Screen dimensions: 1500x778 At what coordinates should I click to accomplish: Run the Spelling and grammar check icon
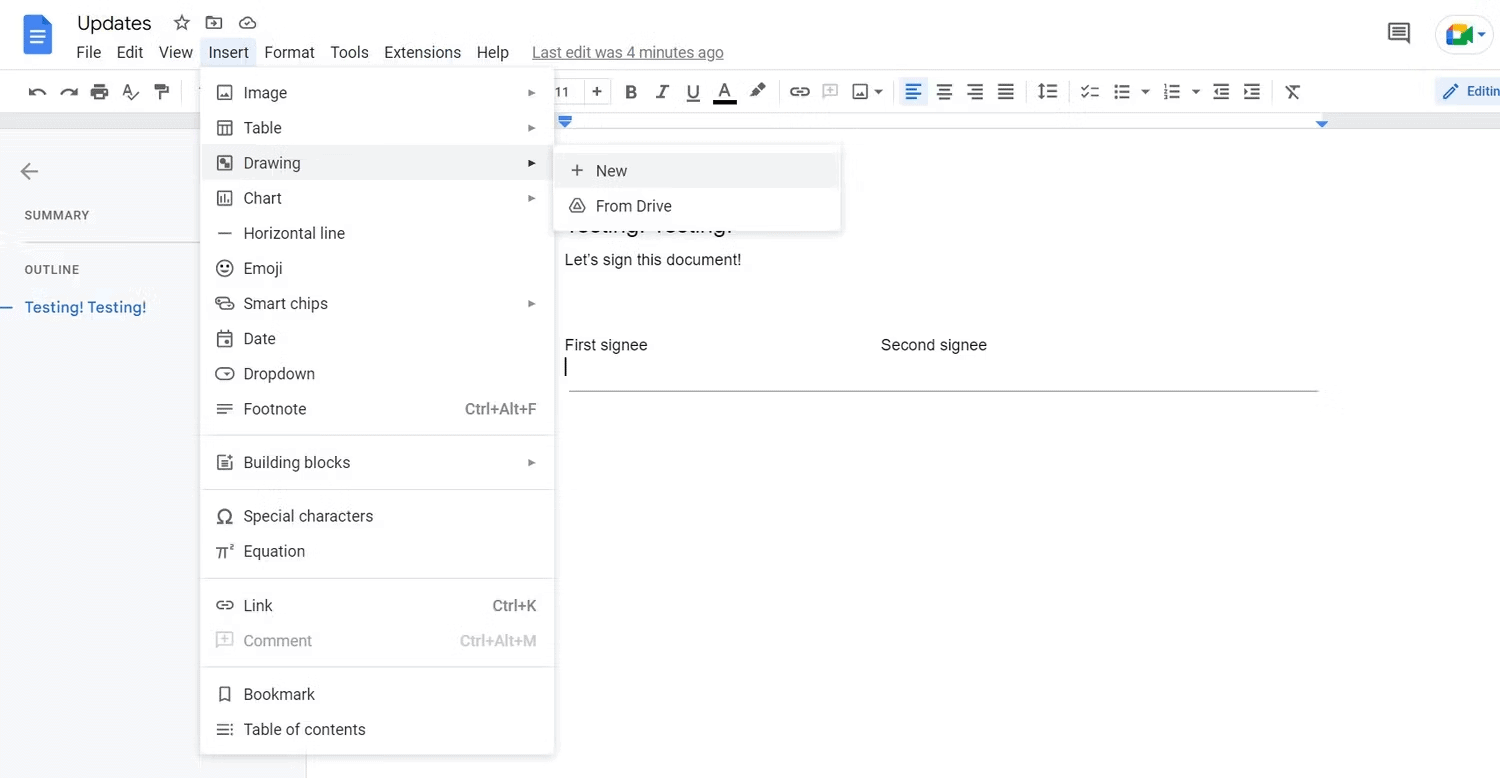[130, 91]
